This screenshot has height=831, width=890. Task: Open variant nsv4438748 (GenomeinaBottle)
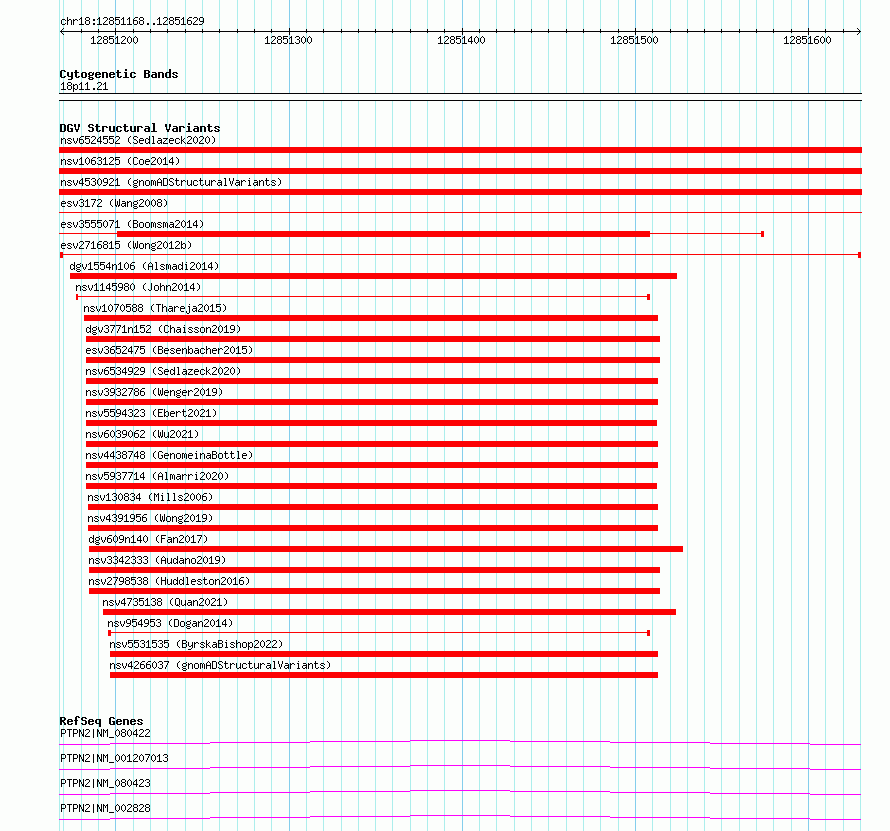point(169,455)
